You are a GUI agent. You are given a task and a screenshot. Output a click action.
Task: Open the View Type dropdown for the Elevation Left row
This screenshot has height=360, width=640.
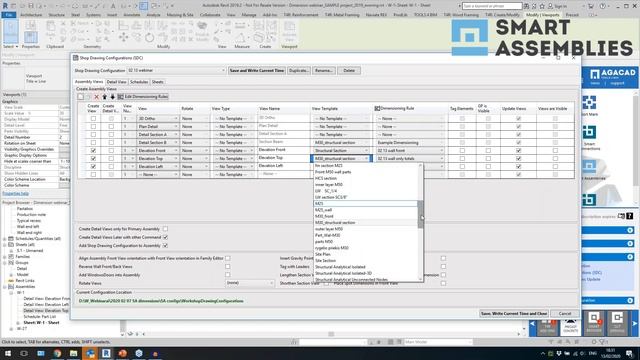[x=233, y=167]
